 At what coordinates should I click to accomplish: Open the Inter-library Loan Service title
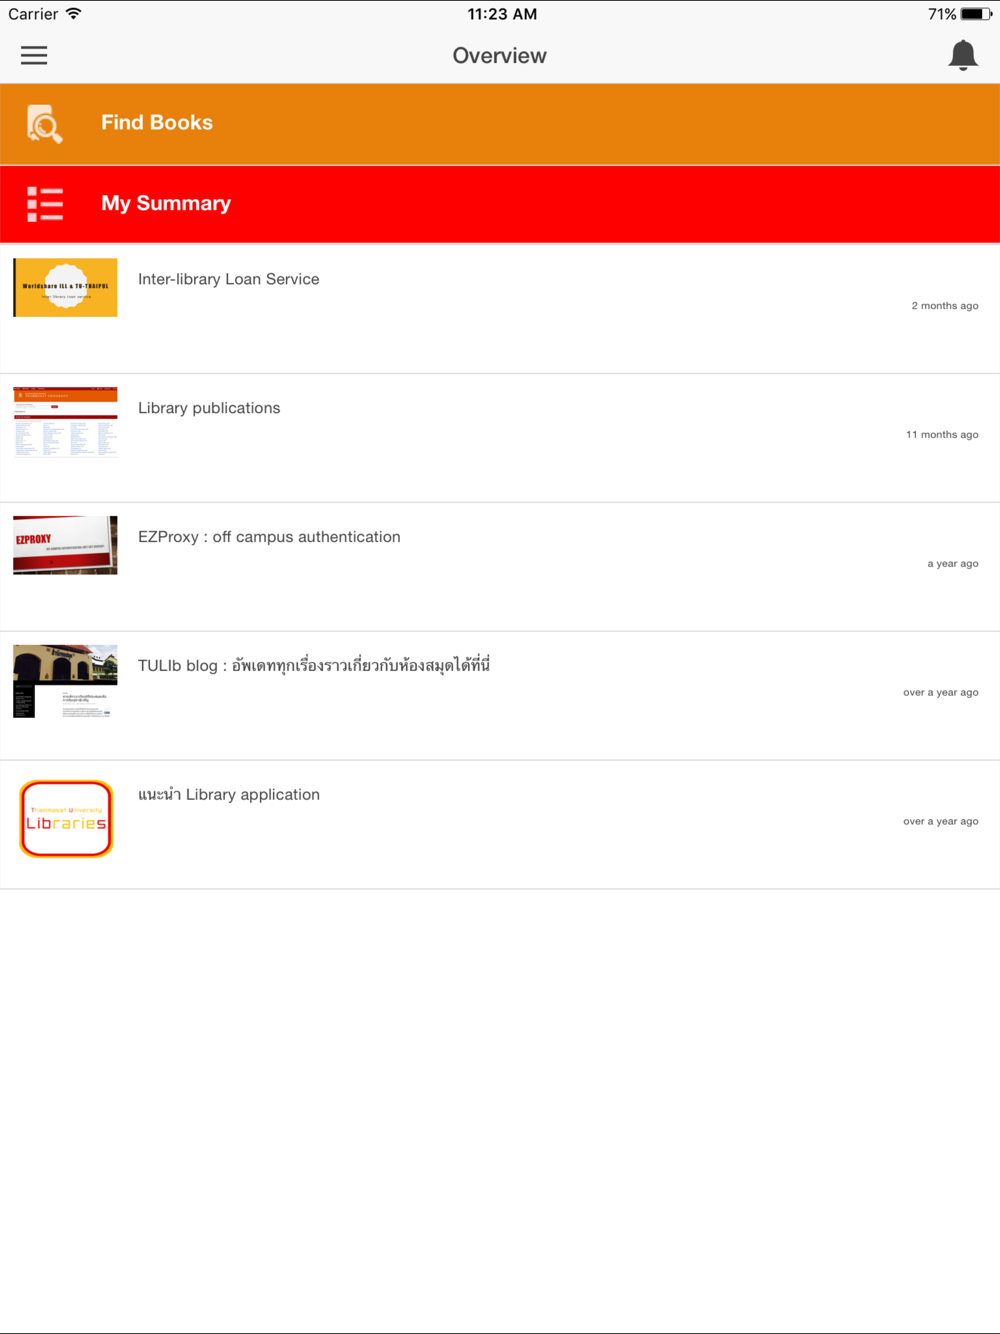coord(229,279)
